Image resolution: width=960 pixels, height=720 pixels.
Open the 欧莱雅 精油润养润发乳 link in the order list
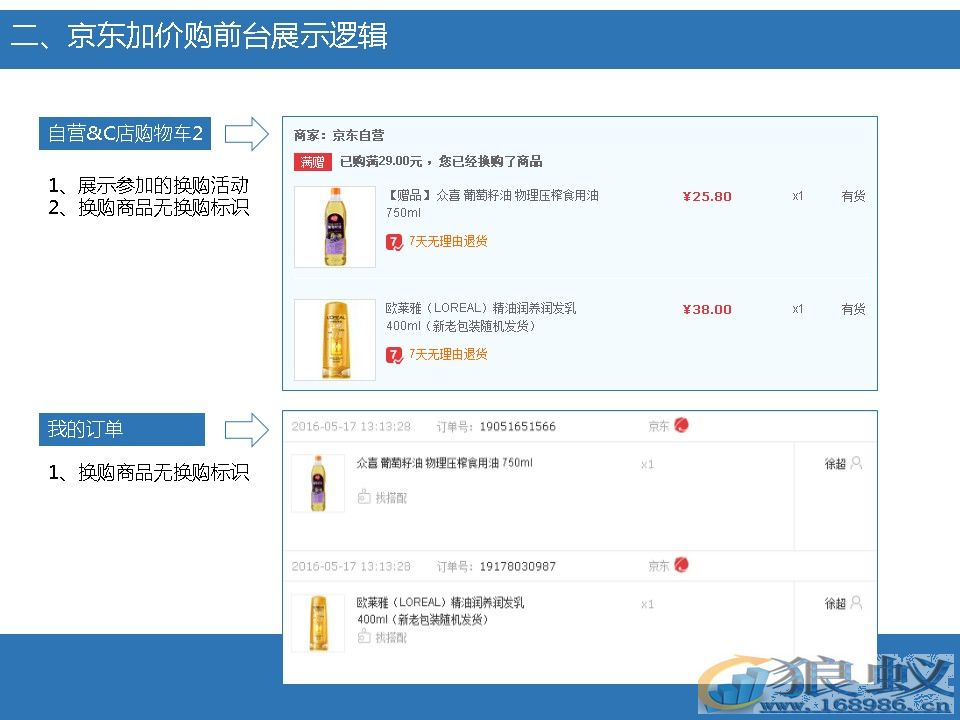441,611
